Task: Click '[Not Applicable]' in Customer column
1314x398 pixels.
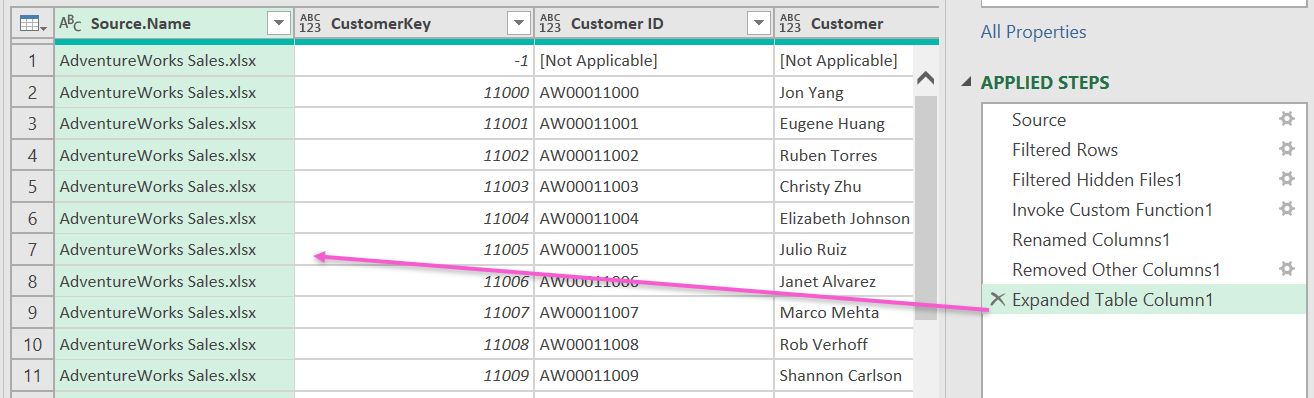Action: tap(843, 61)
